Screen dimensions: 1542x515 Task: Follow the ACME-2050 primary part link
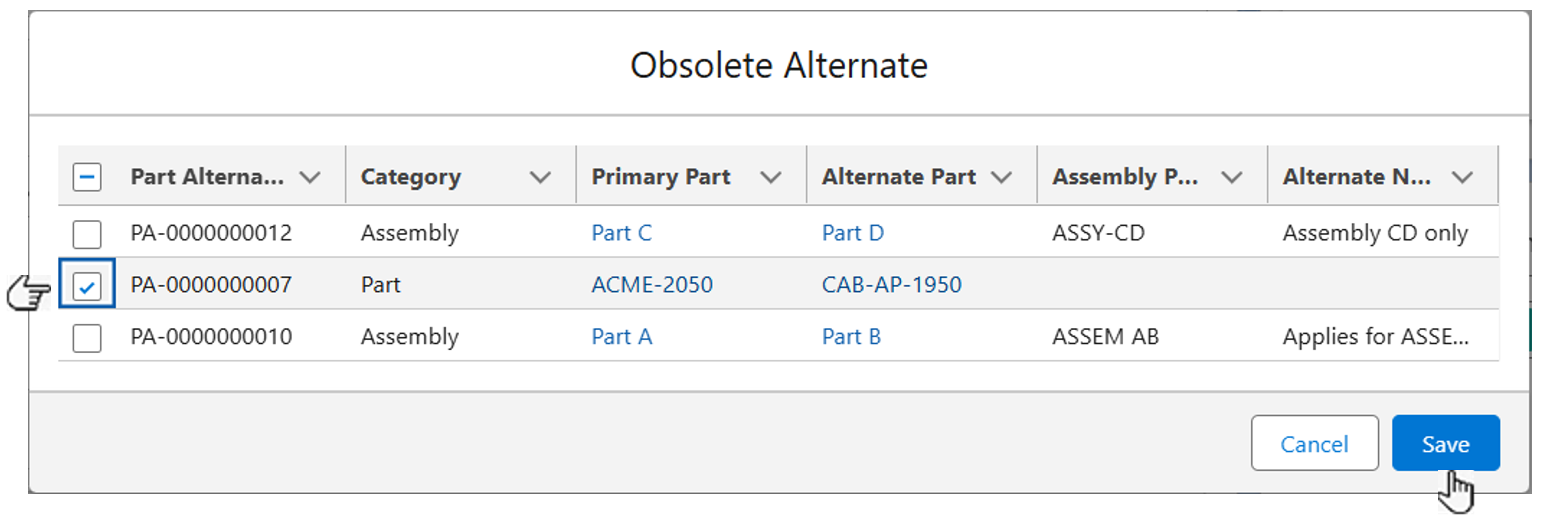pyautogui.click(x=652, y=286)
